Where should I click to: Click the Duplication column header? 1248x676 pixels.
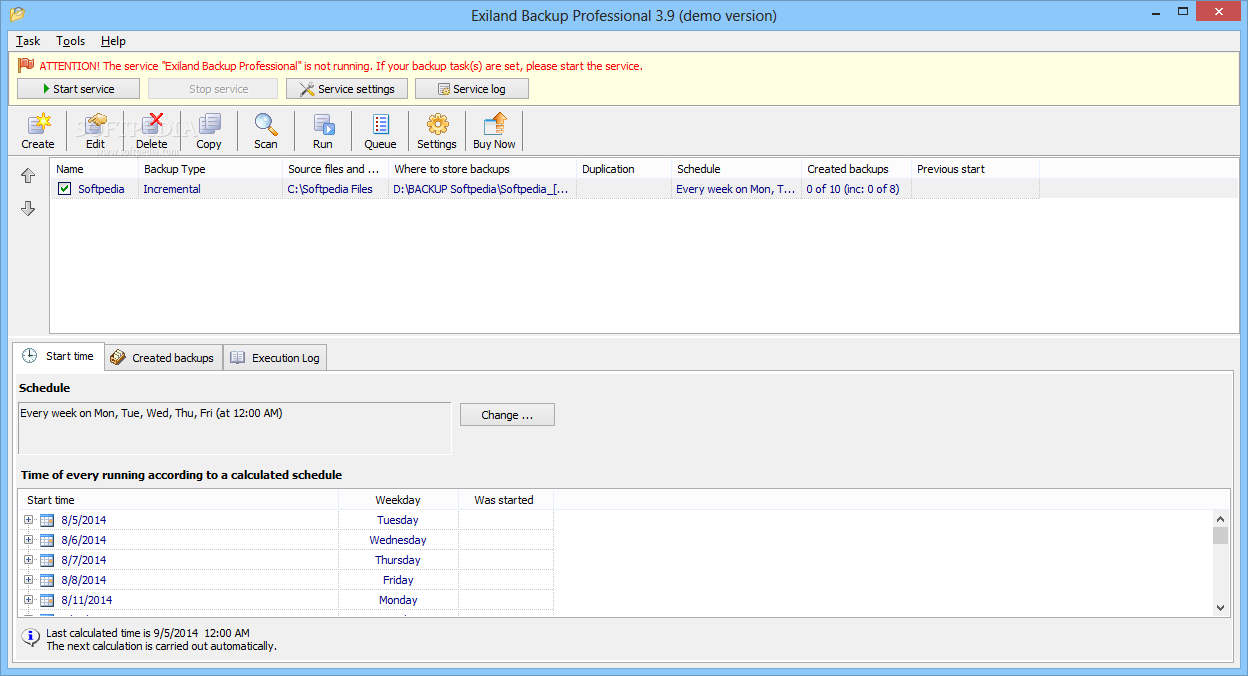point(623,169)
